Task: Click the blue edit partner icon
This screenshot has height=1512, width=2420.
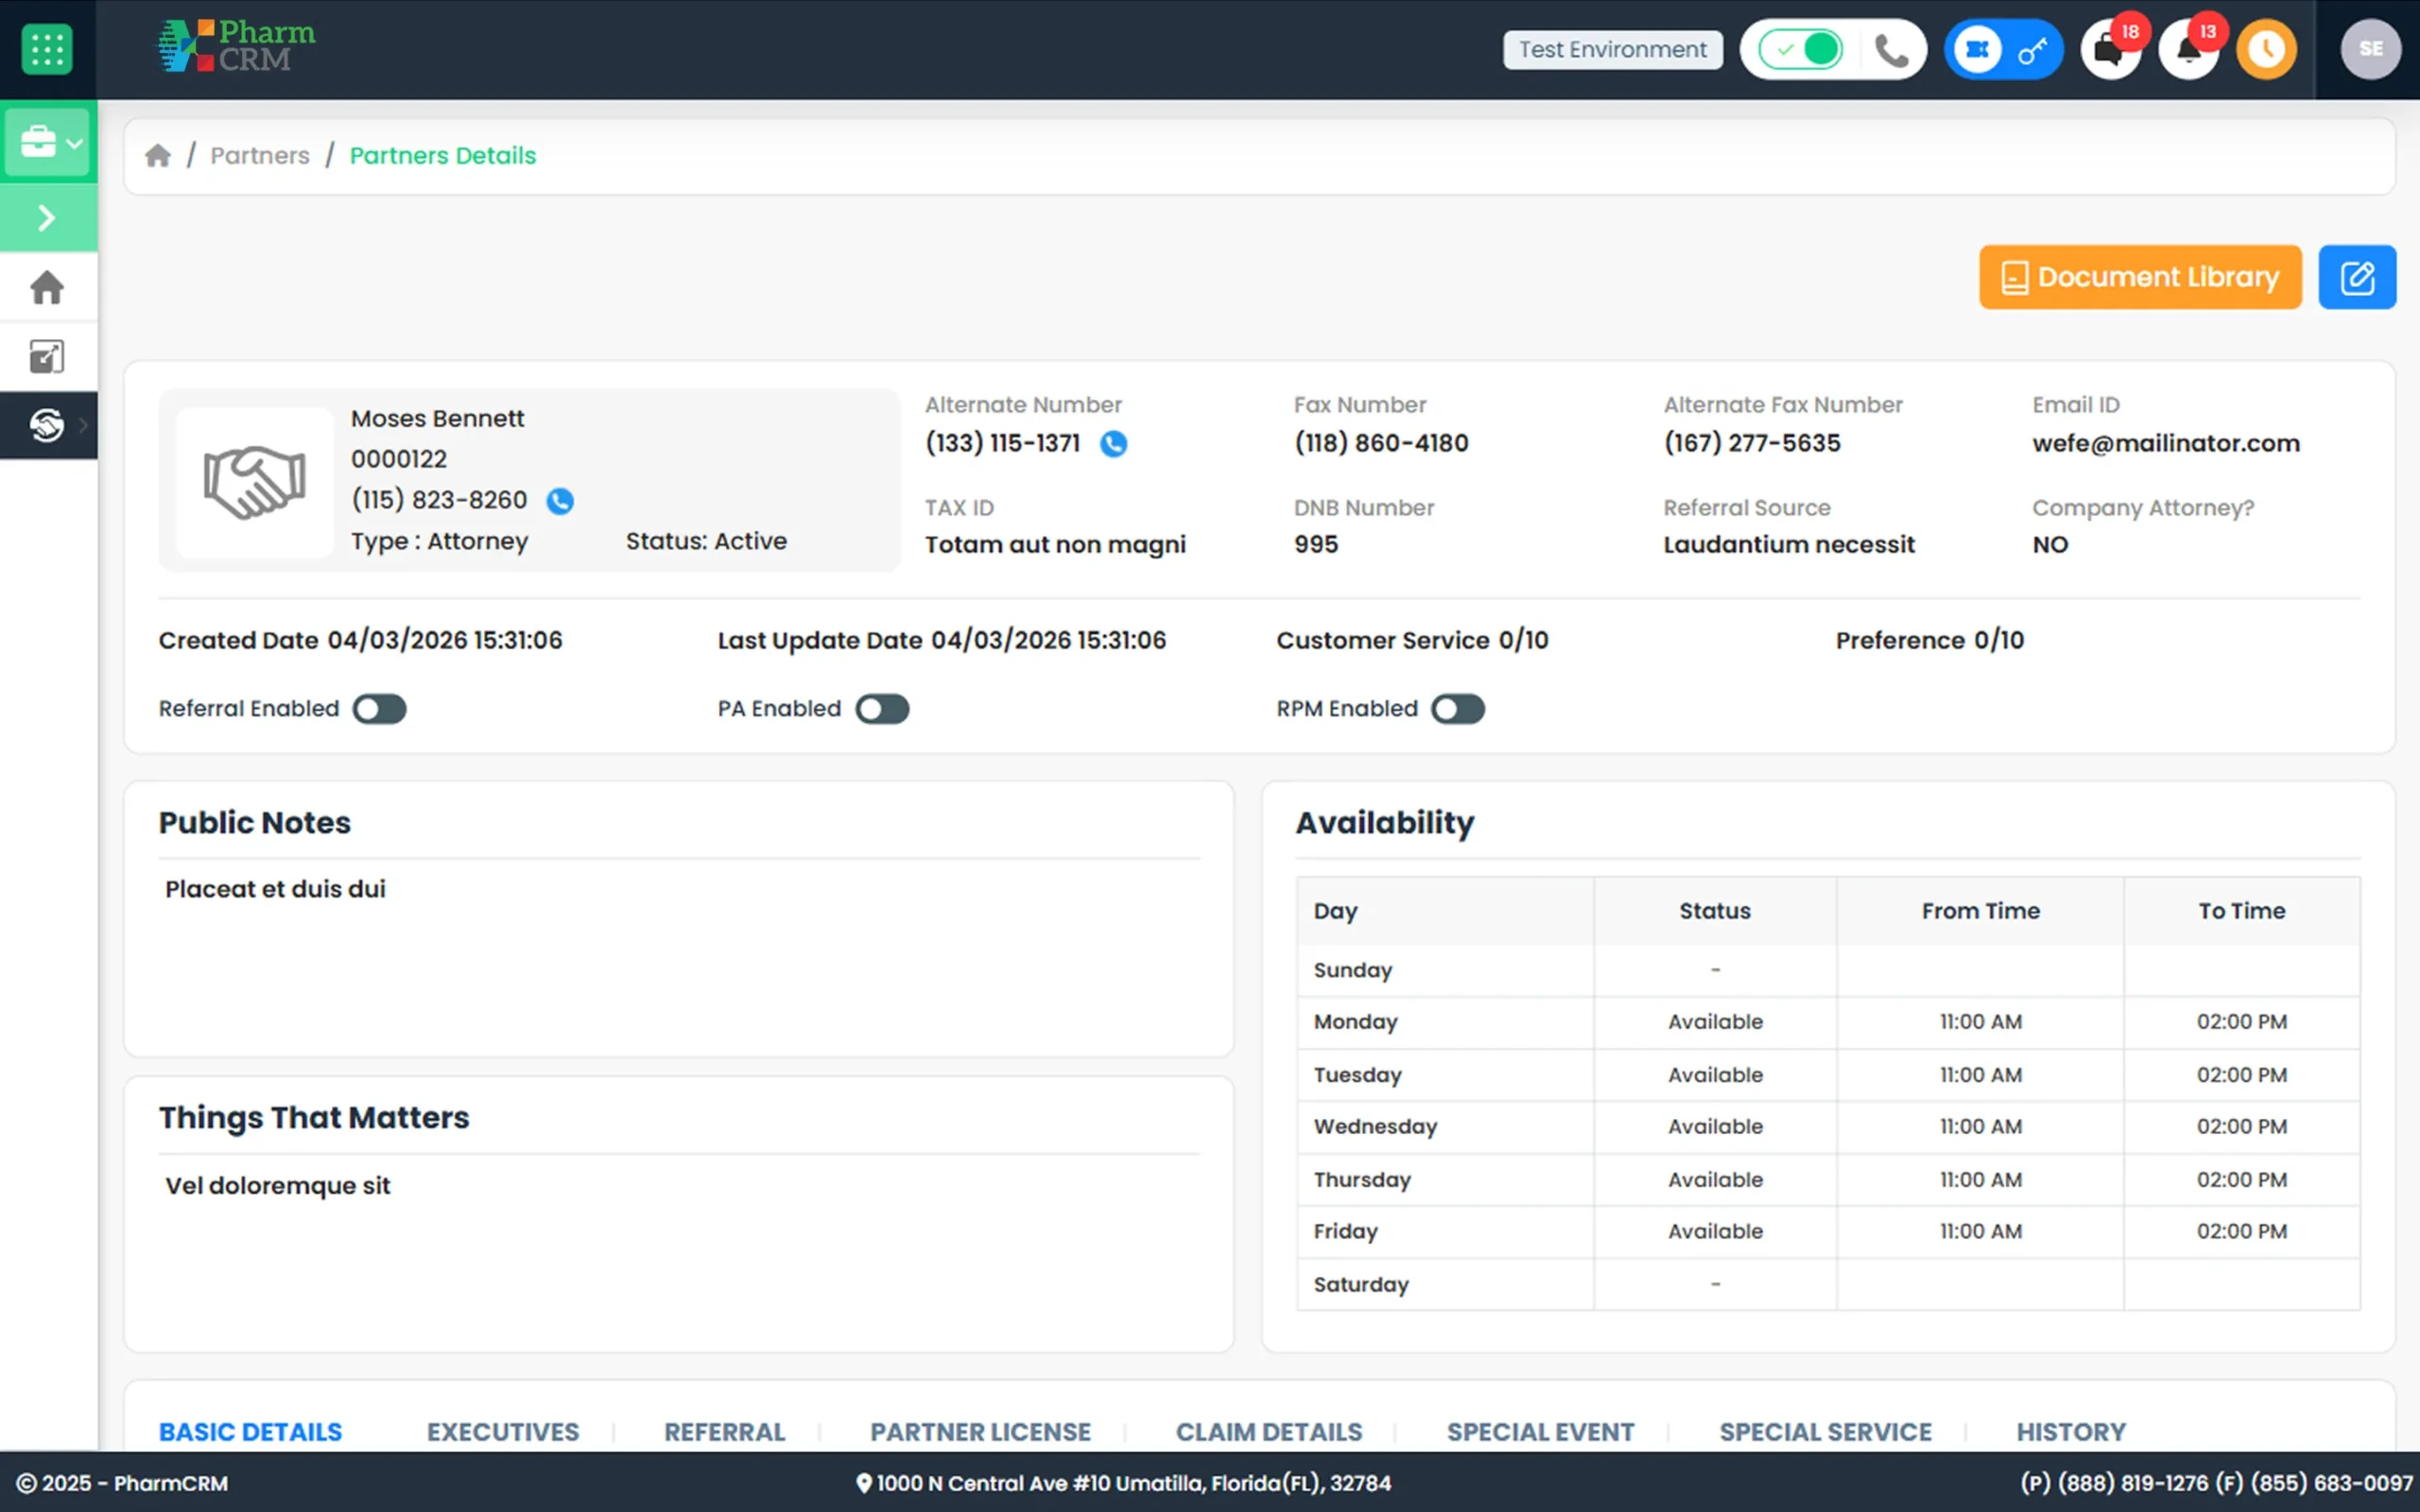Action: pos(2357,277)
